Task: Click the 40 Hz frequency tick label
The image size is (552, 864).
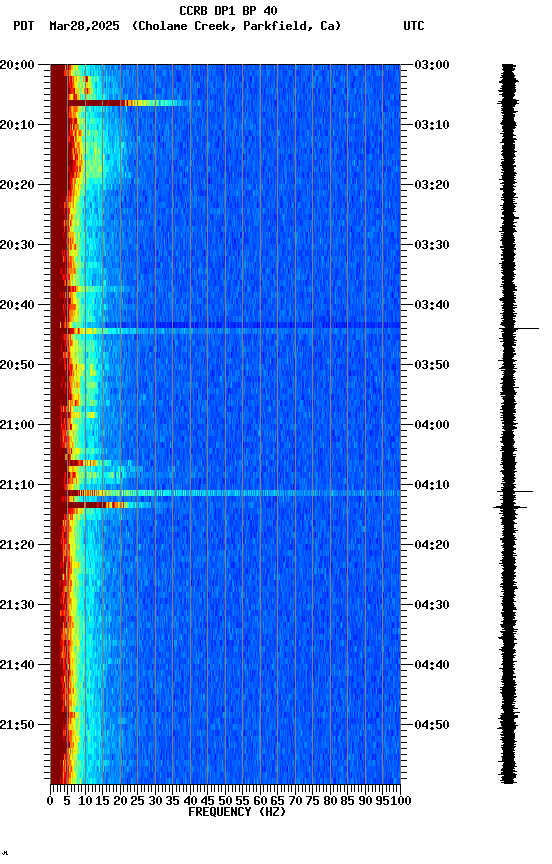Action: click(x=190, y=801)
